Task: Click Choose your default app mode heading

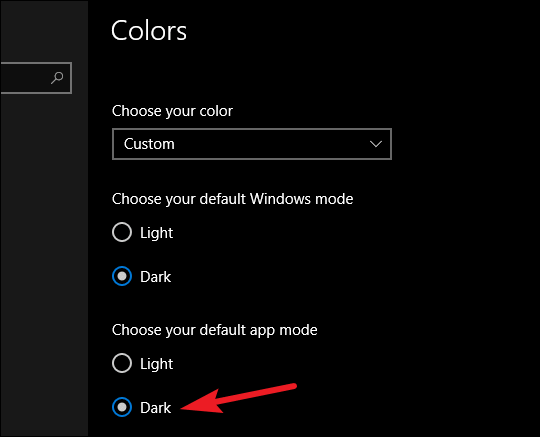Action: click(215, 330)
